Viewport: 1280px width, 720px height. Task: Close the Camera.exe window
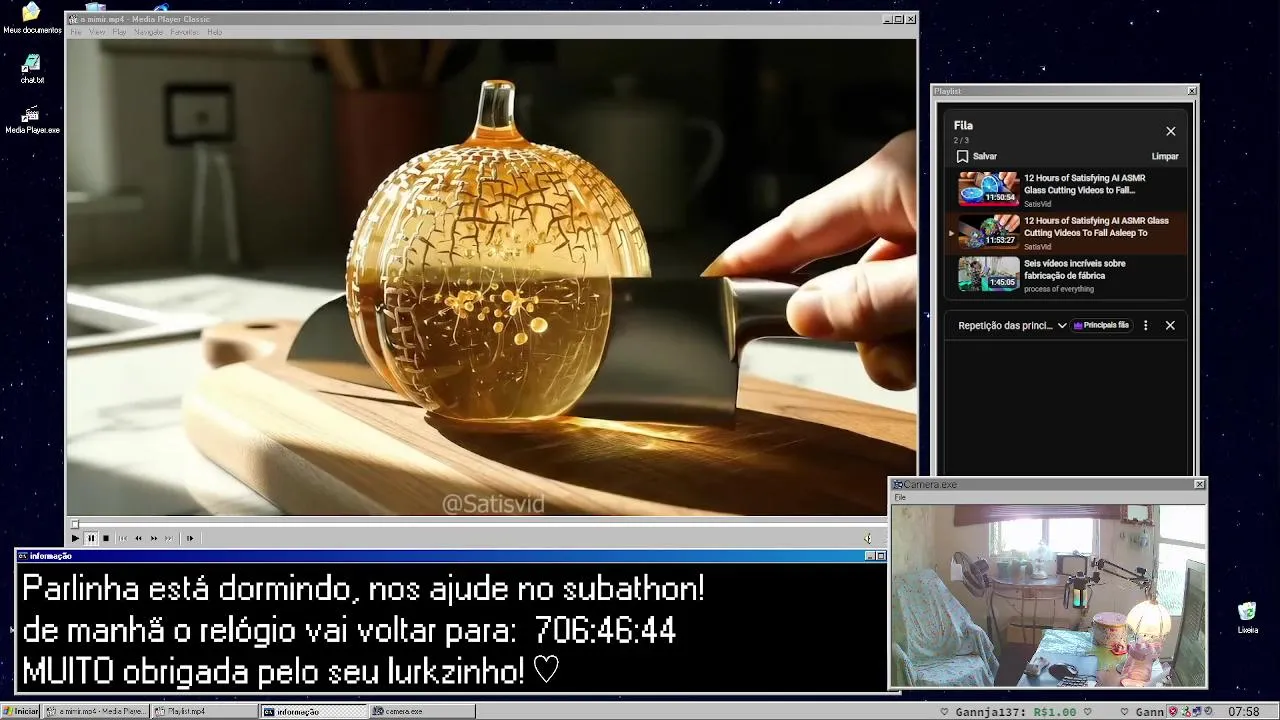point(1199,484)
